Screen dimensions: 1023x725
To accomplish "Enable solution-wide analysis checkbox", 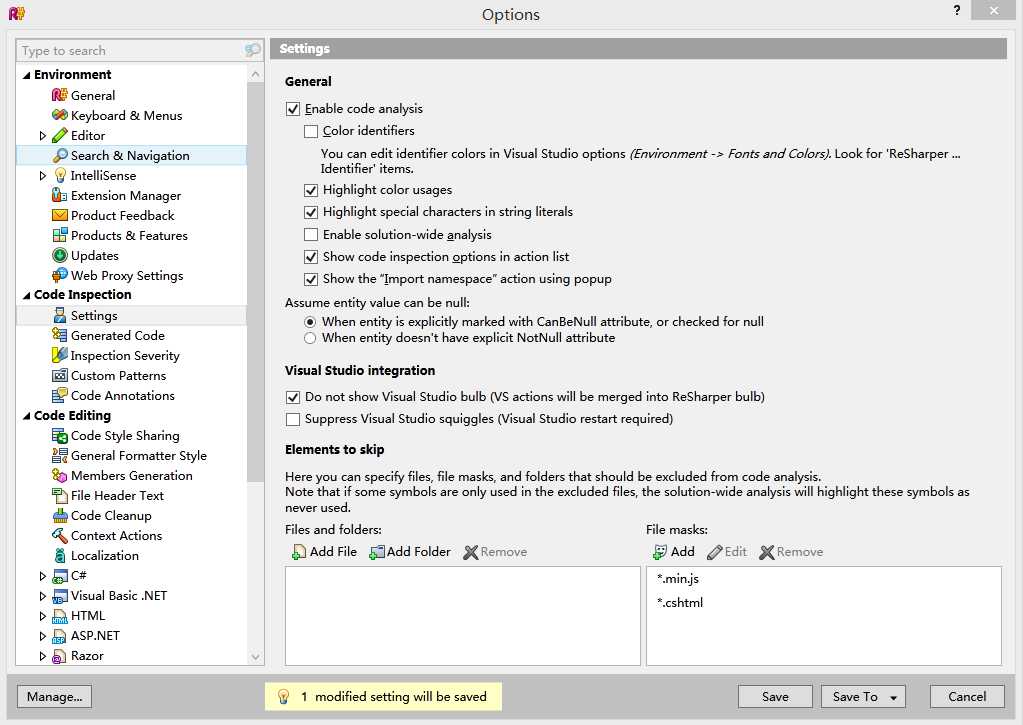I will point(311,234).
